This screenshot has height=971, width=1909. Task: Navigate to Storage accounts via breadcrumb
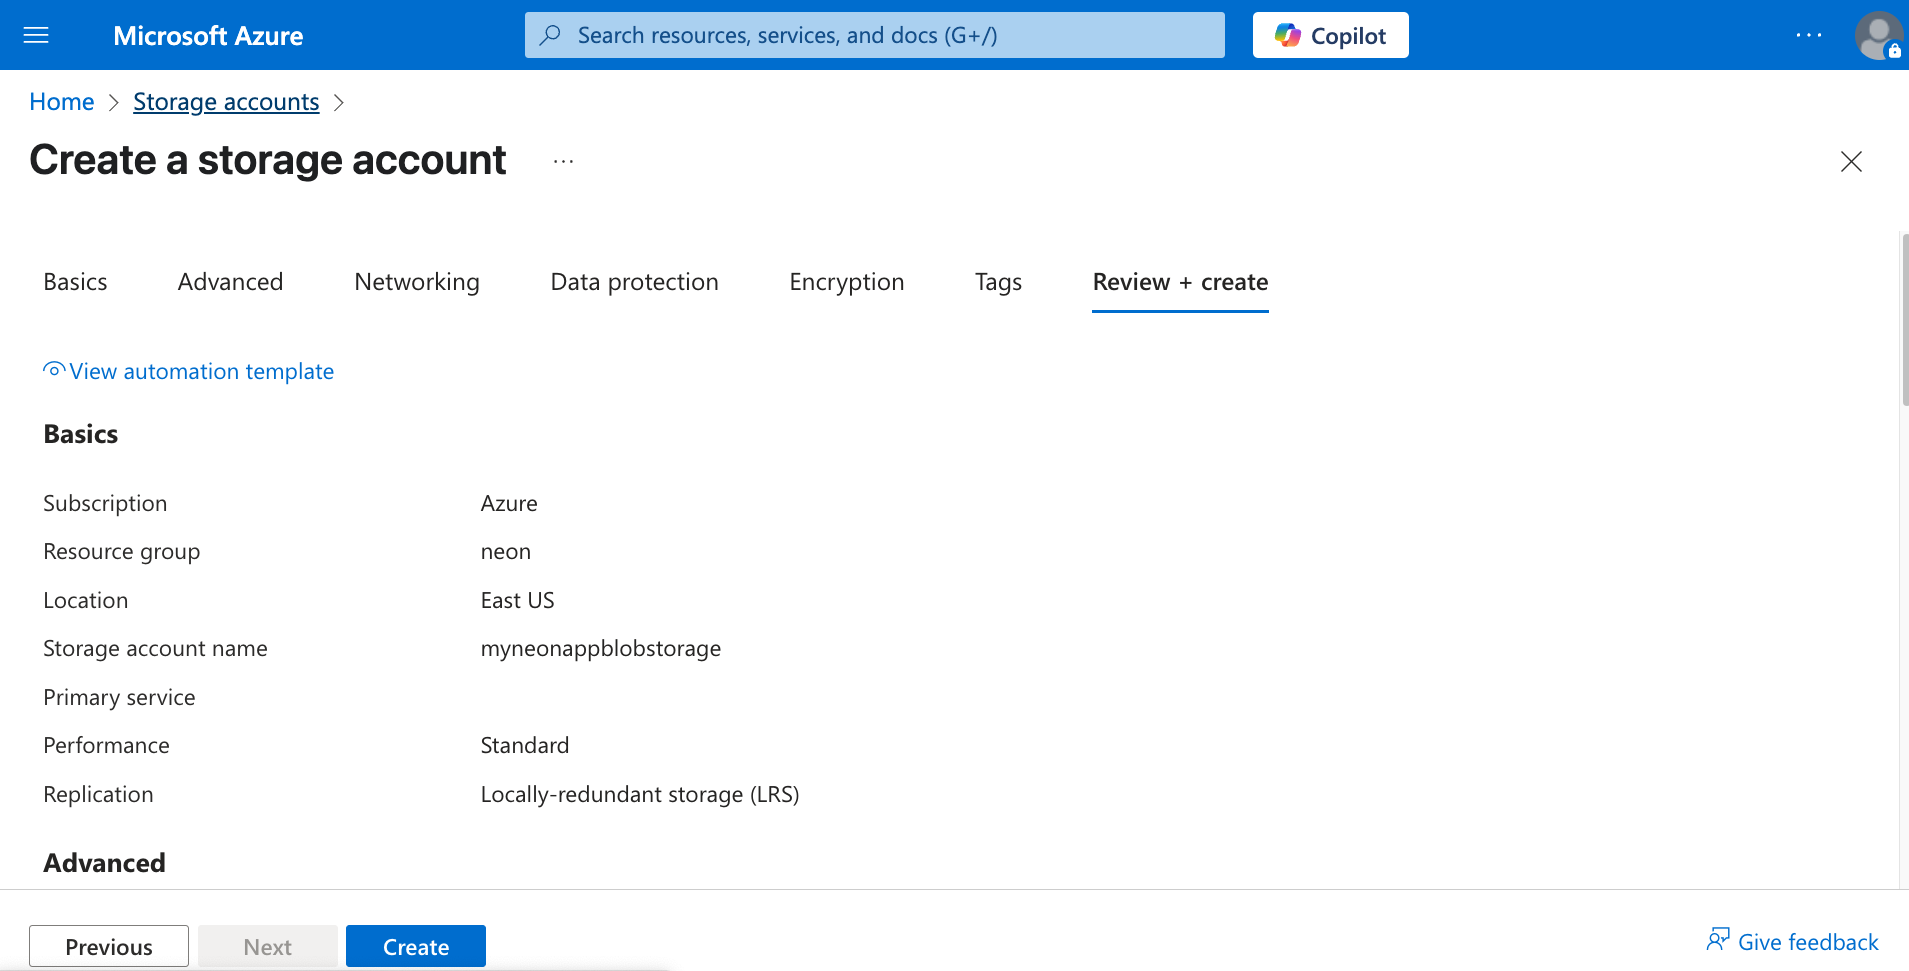tap(226, 101)
